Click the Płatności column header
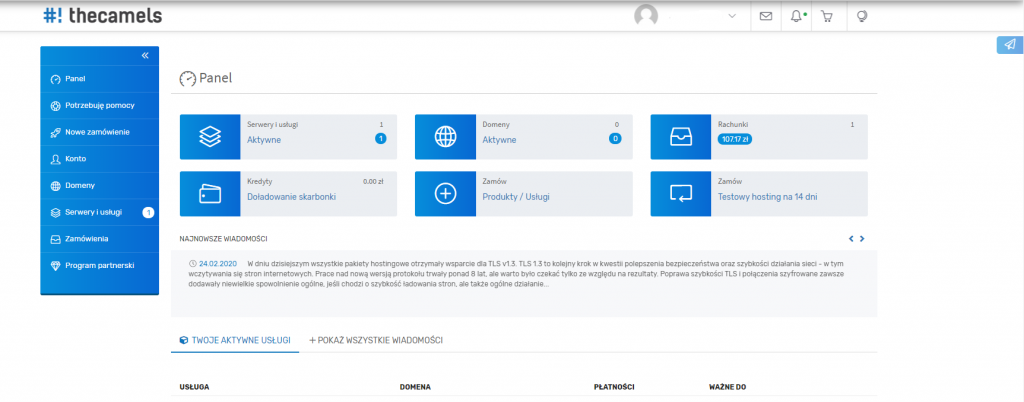 615,387
